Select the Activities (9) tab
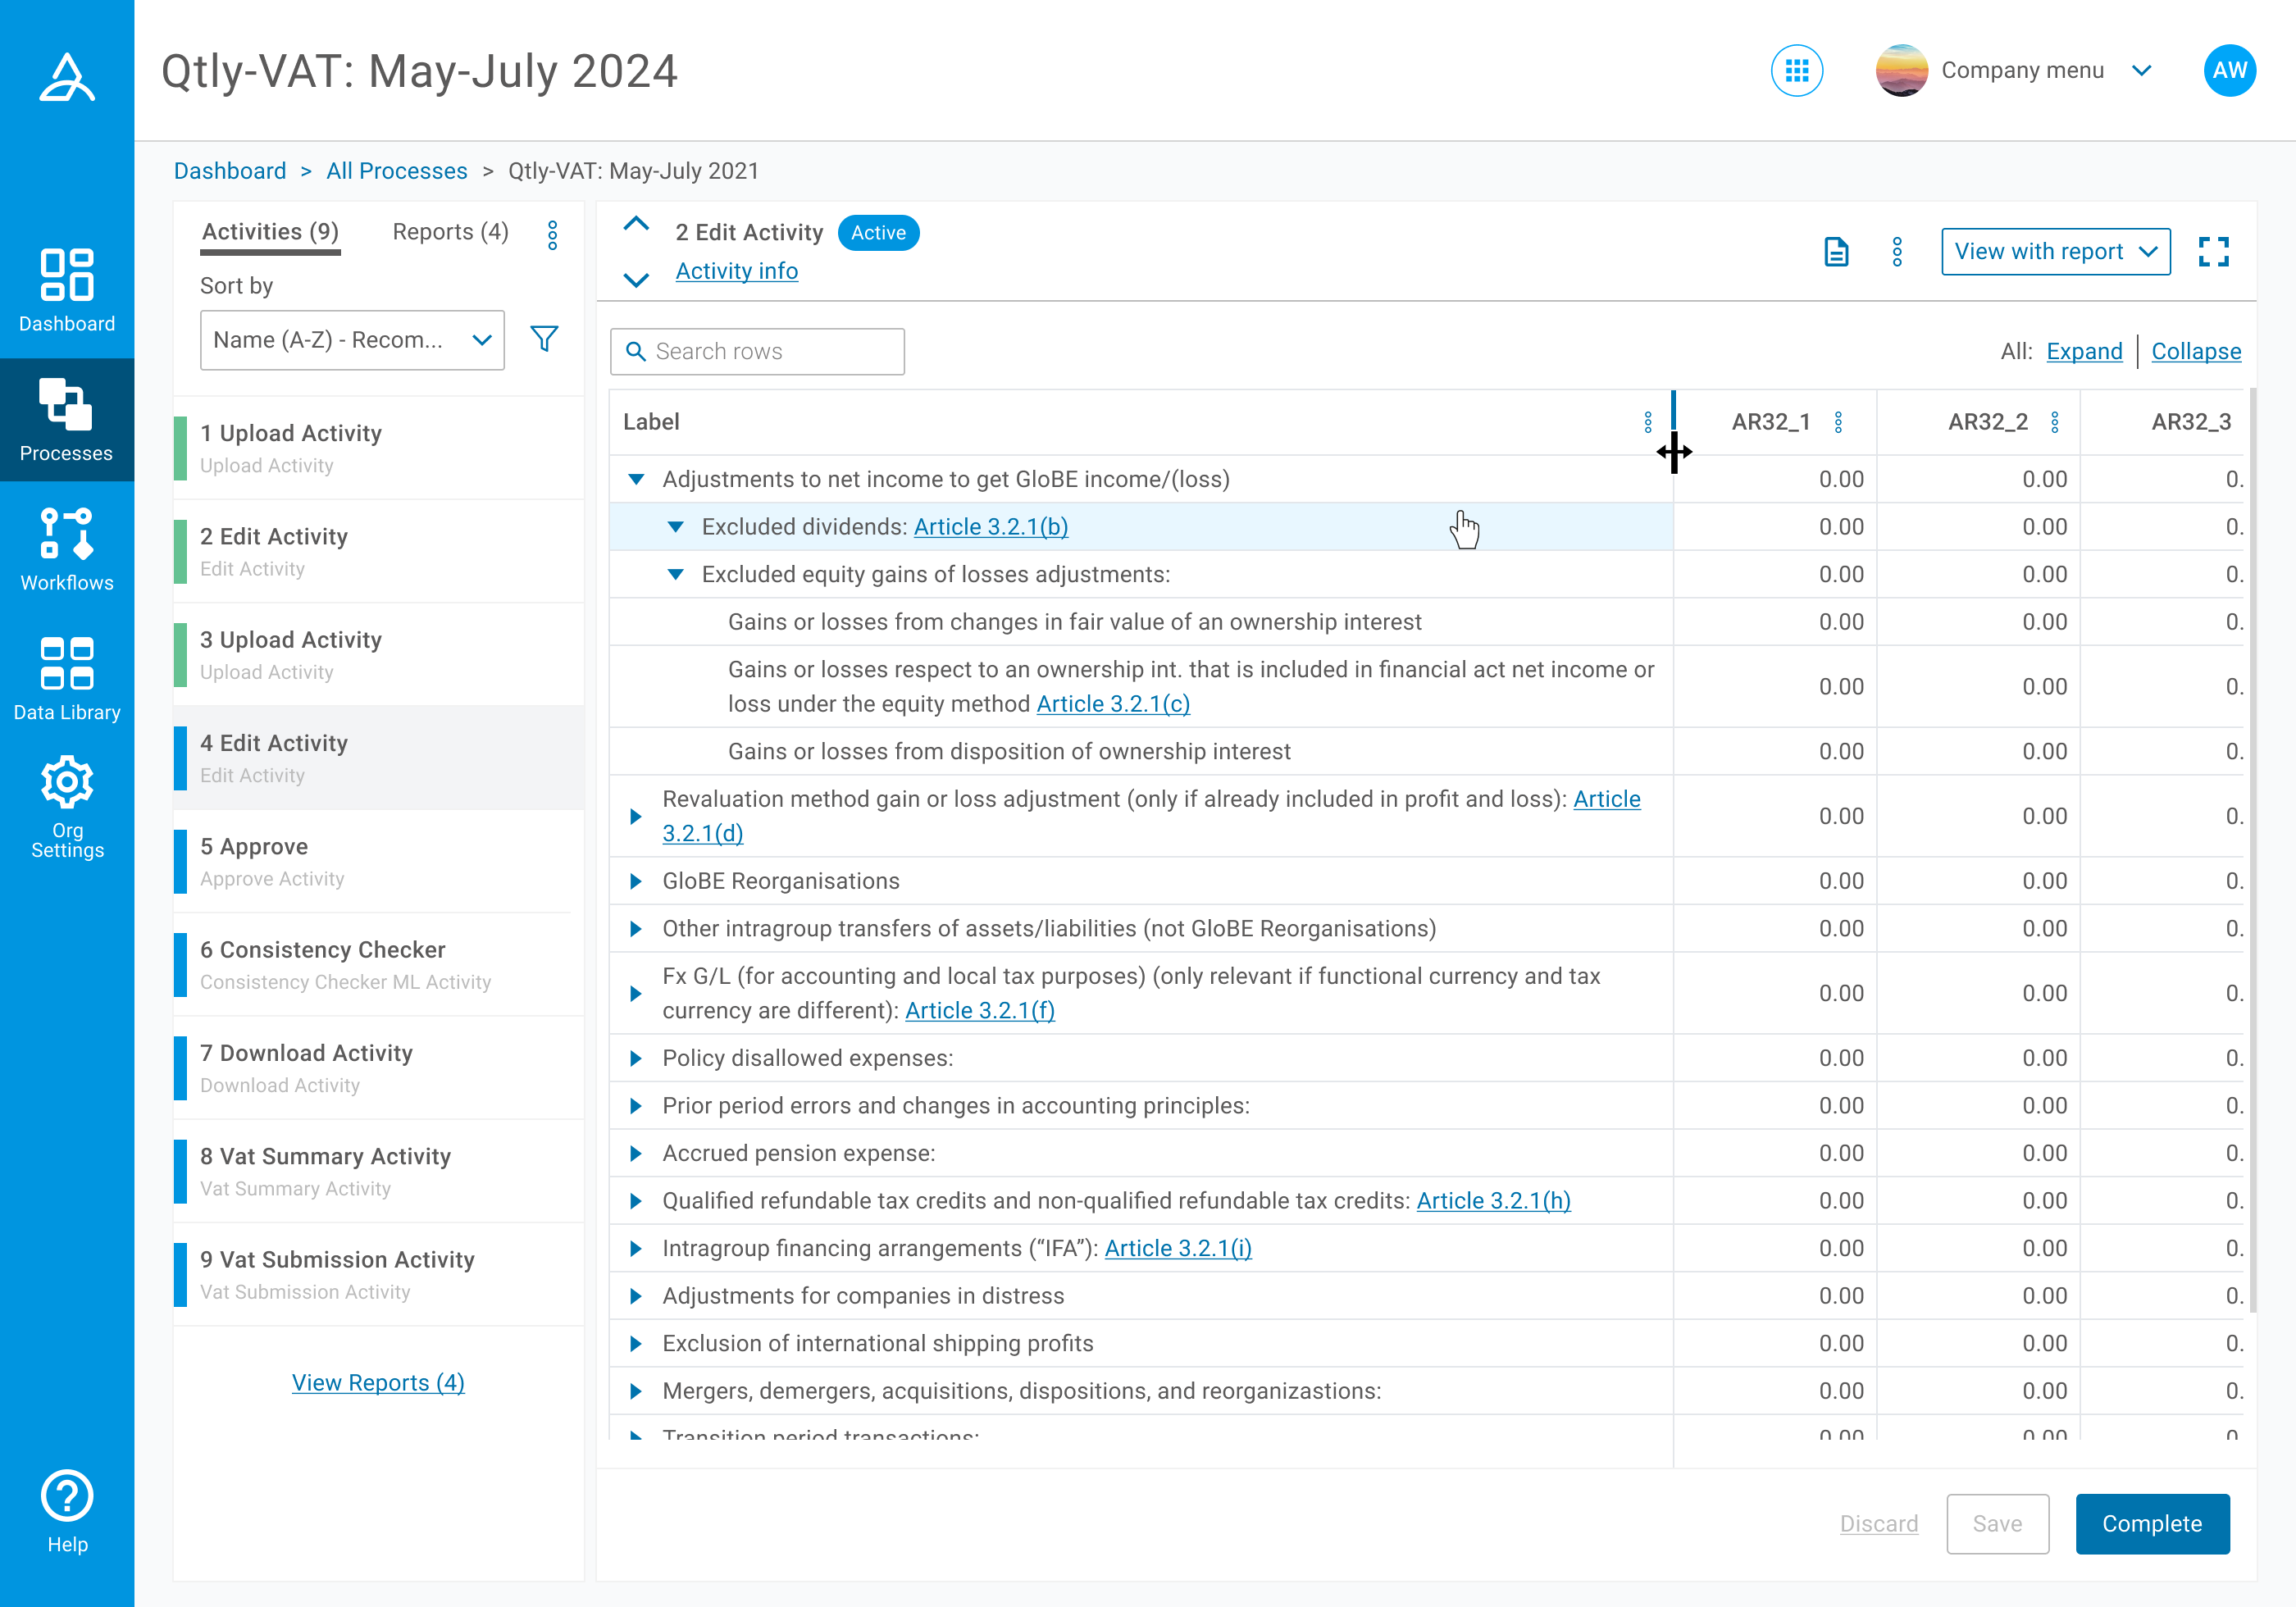The width and height of the screenshot is (2296, 1607). click(x=270, y=232)
